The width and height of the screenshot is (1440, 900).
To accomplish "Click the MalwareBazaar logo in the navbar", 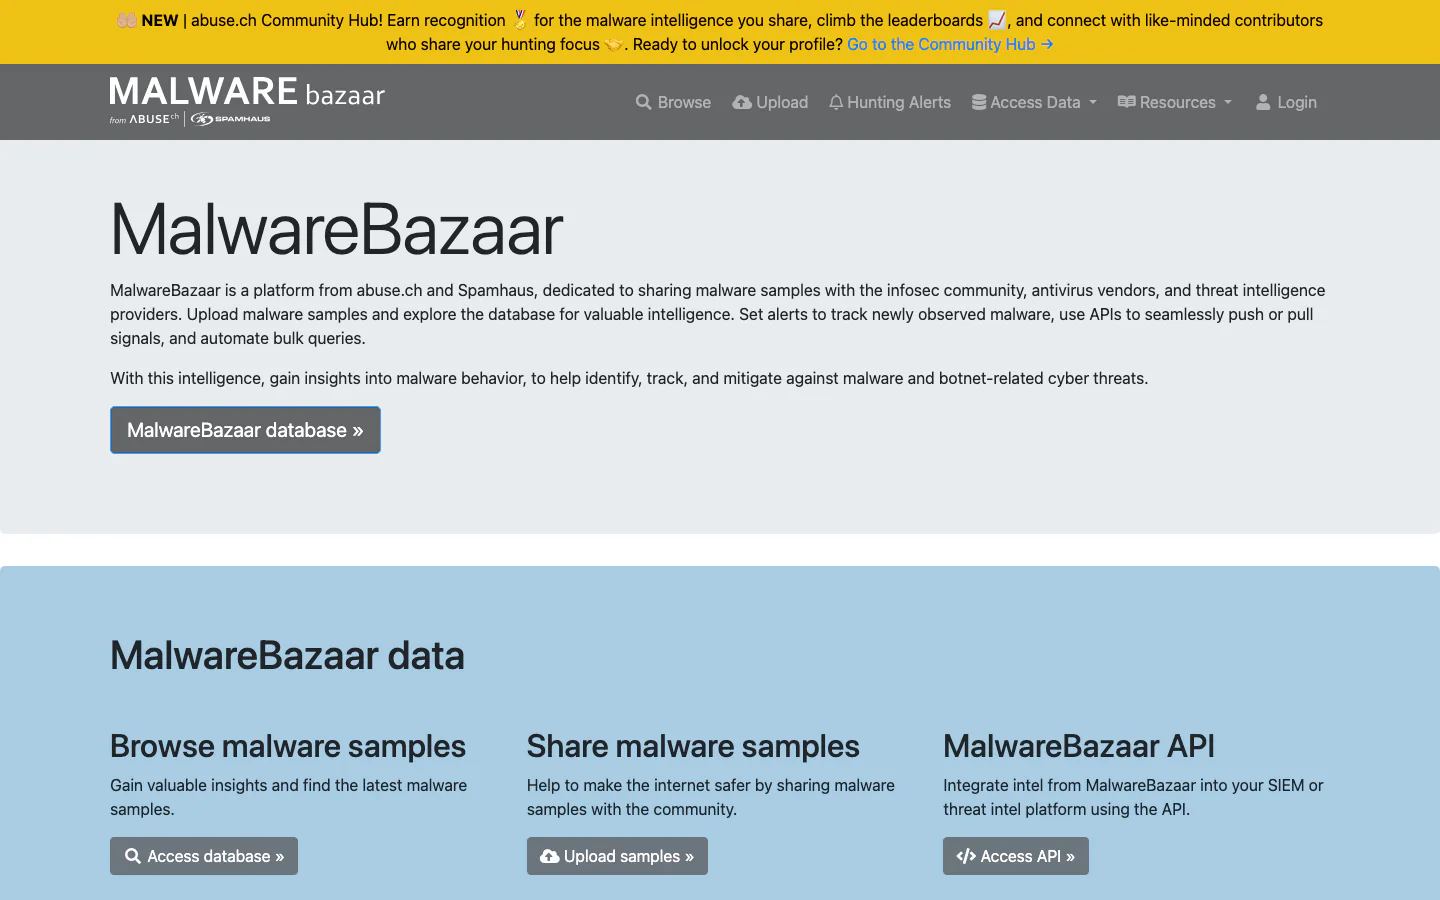I will point(247,101).
